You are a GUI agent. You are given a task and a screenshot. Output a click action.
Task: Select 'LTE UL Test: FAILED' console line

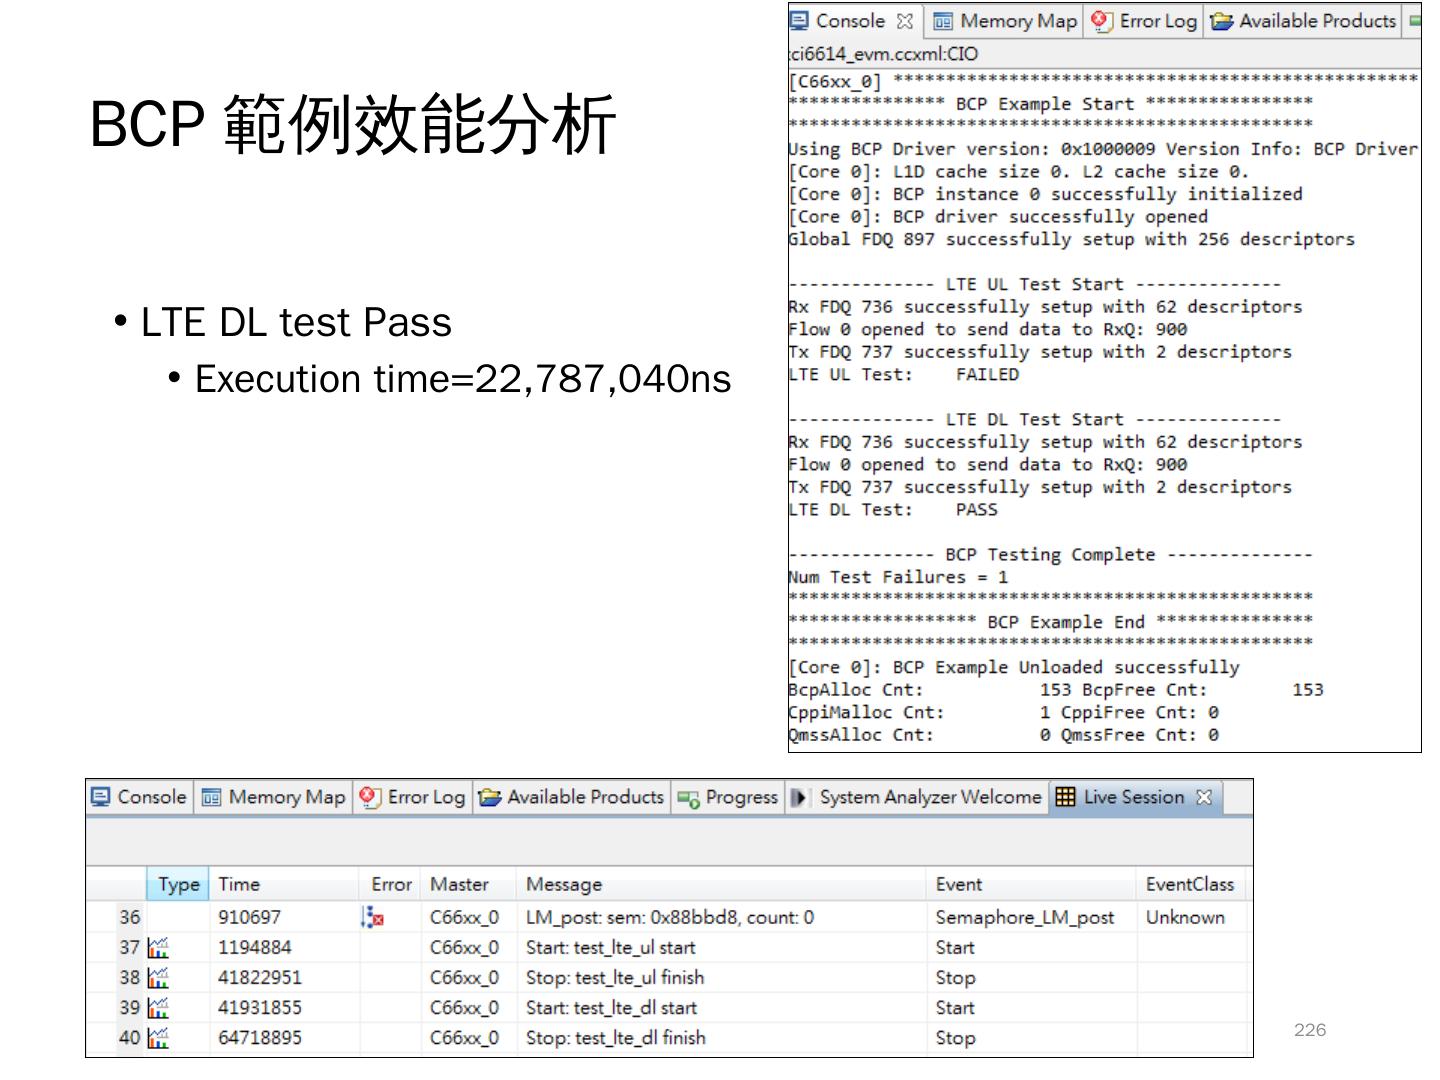click(x=904, y=374)
